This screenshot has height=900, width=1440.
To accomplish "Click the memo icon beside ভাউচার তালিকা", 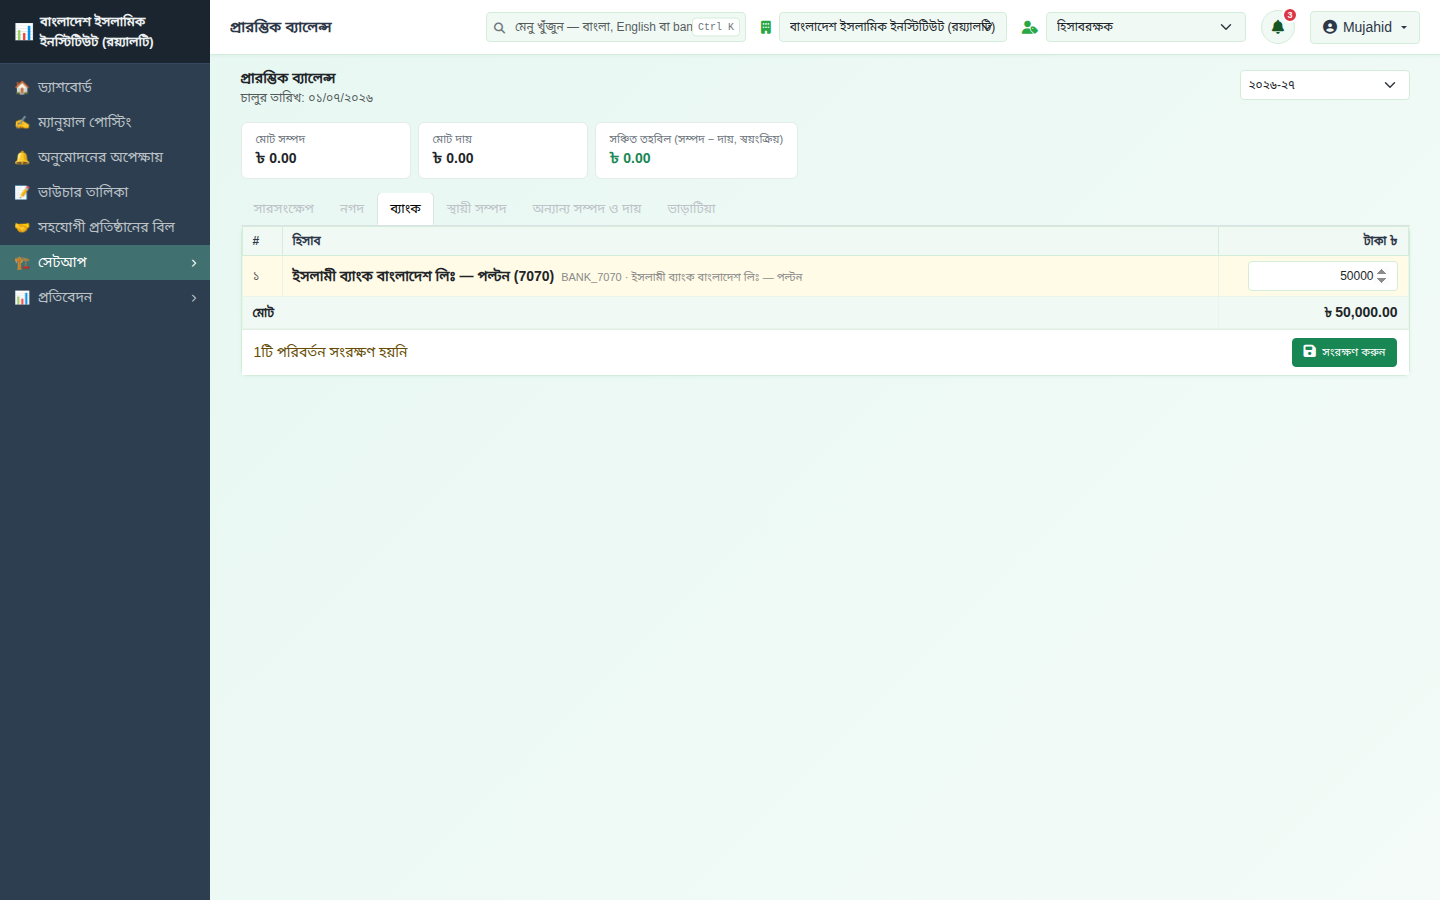I will click(22, 193).
